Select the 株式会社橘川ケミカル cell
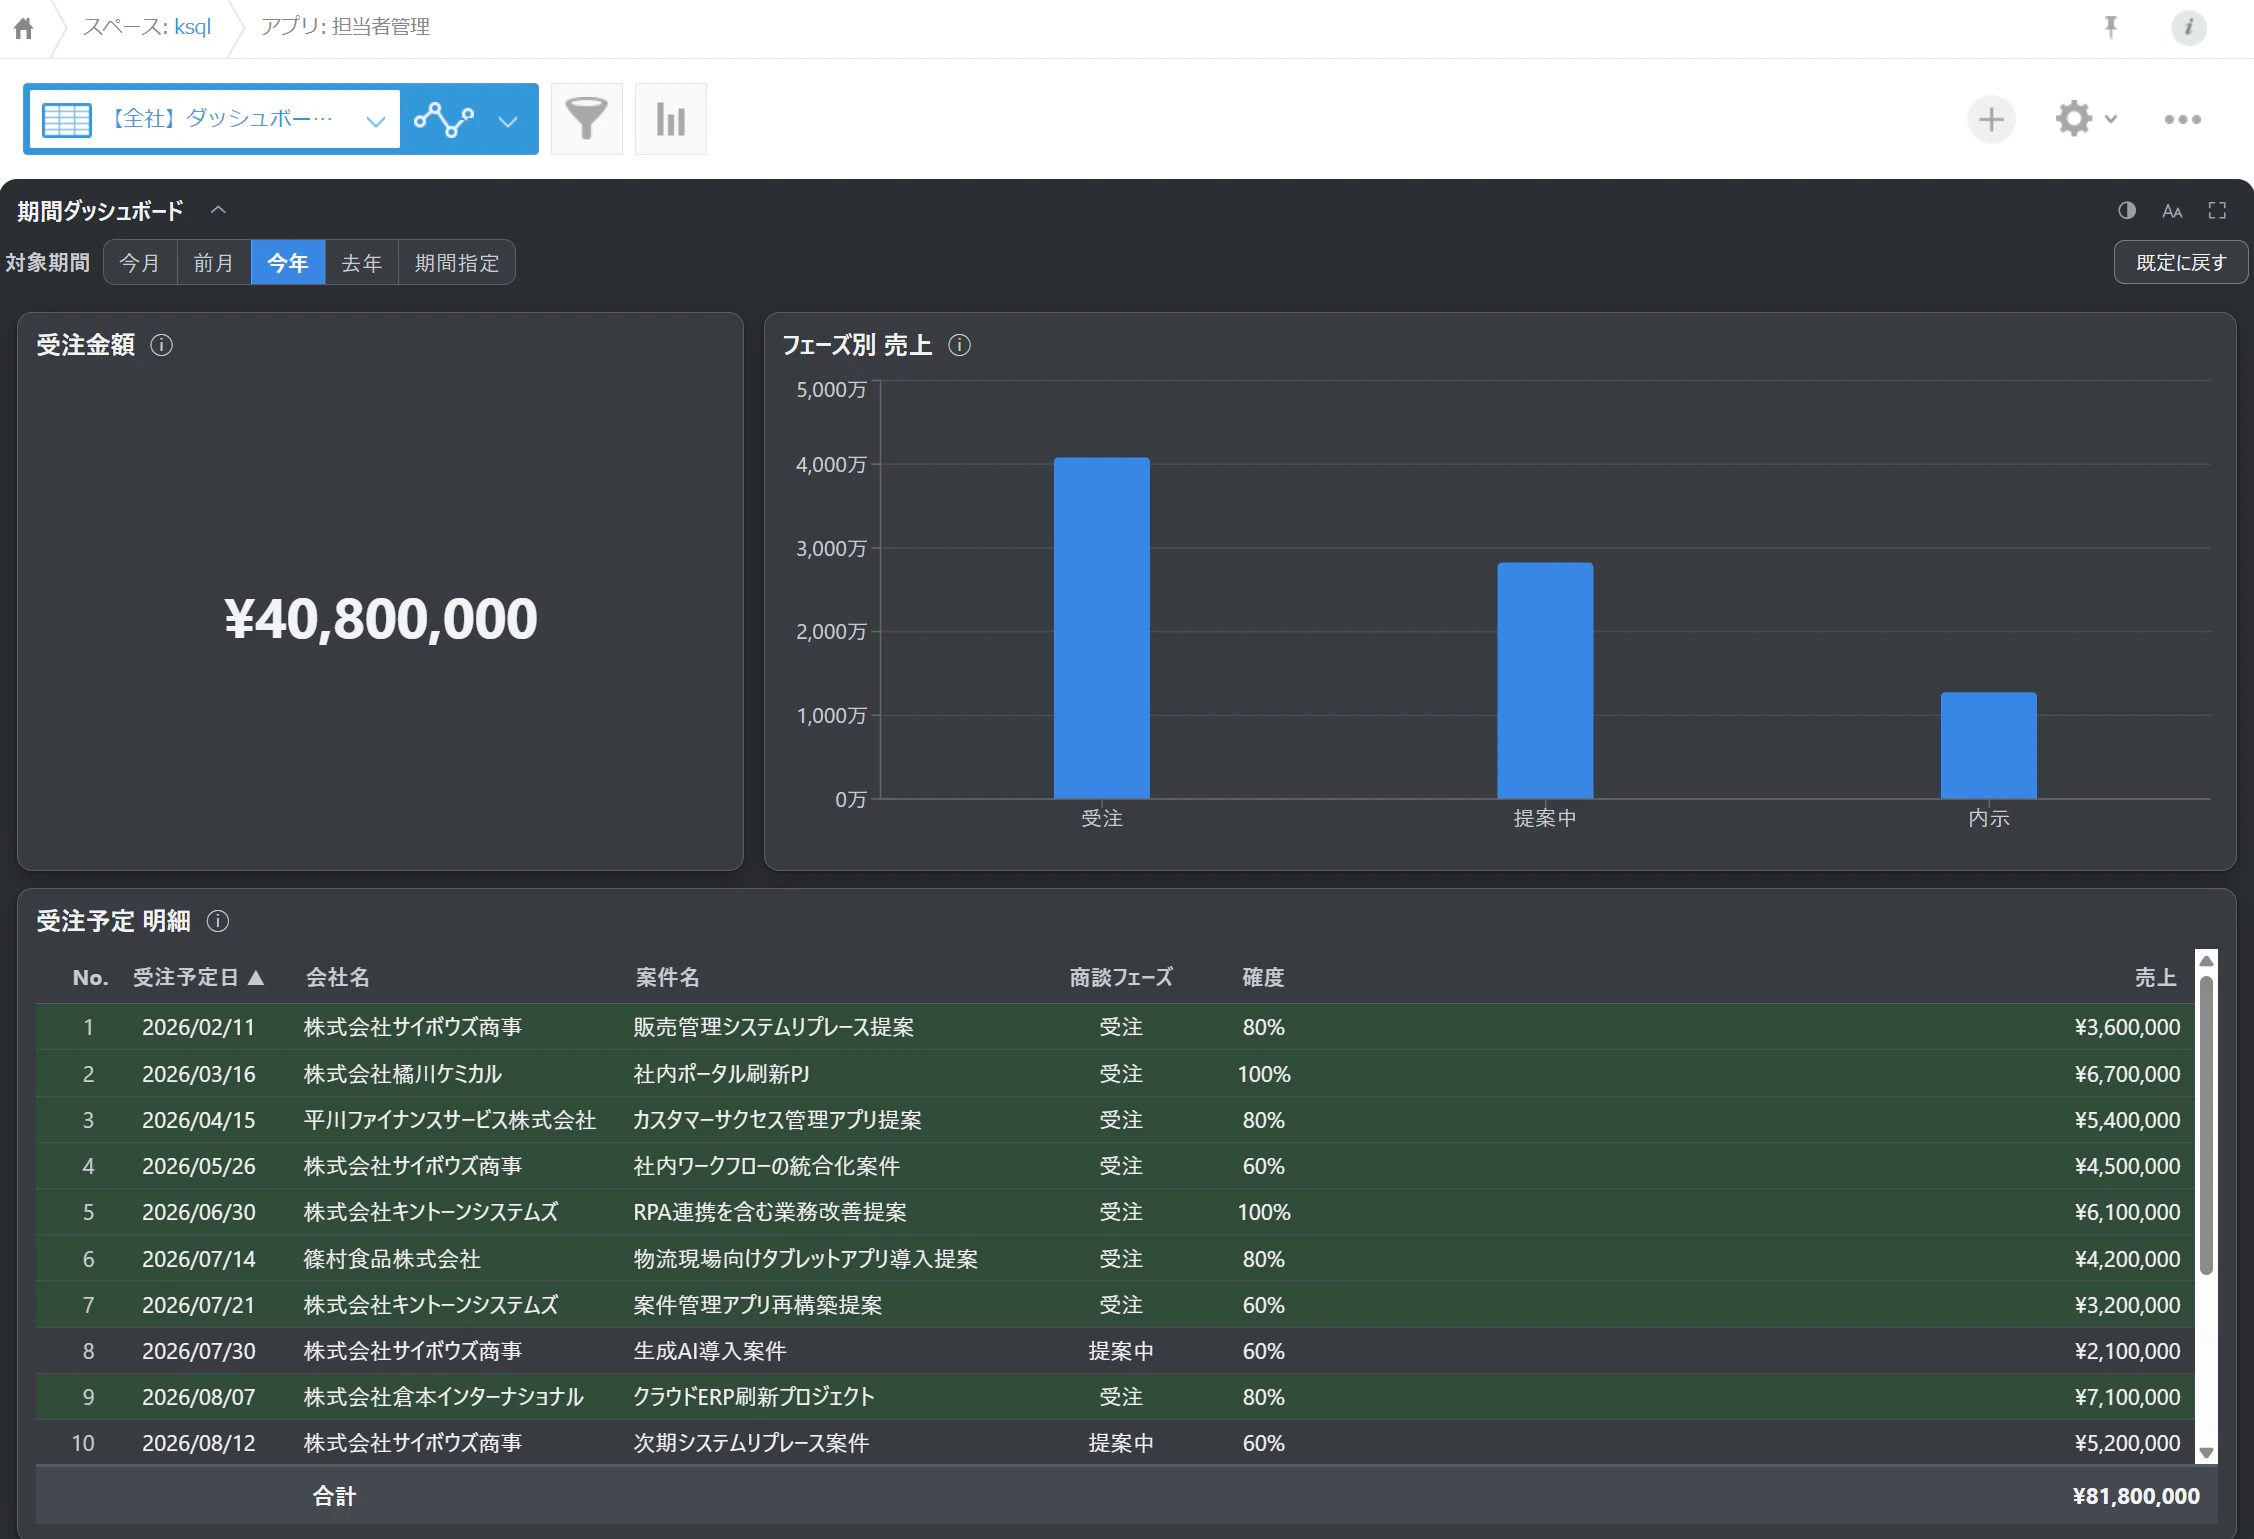The width and height of the screenshot is (2254, 1539). coord(403,1074)
